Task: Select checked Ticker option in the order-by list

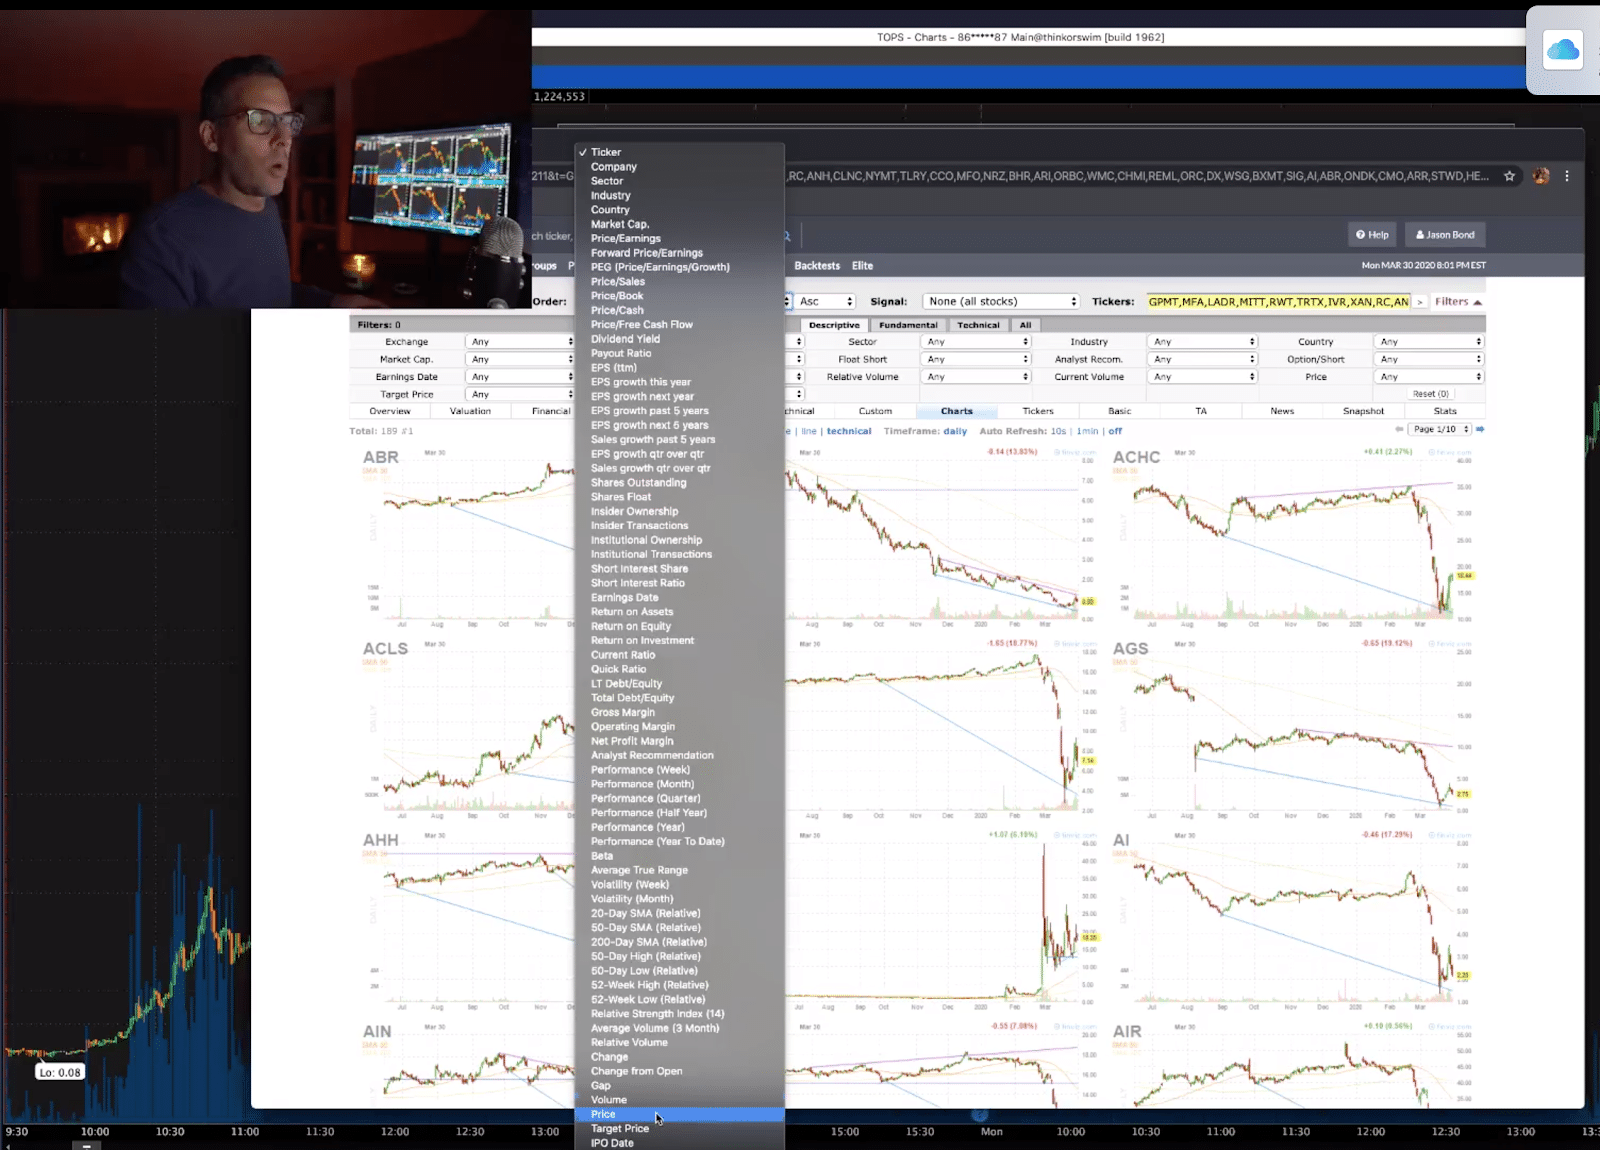Action: pyautogui.click(x=680, y=152)
